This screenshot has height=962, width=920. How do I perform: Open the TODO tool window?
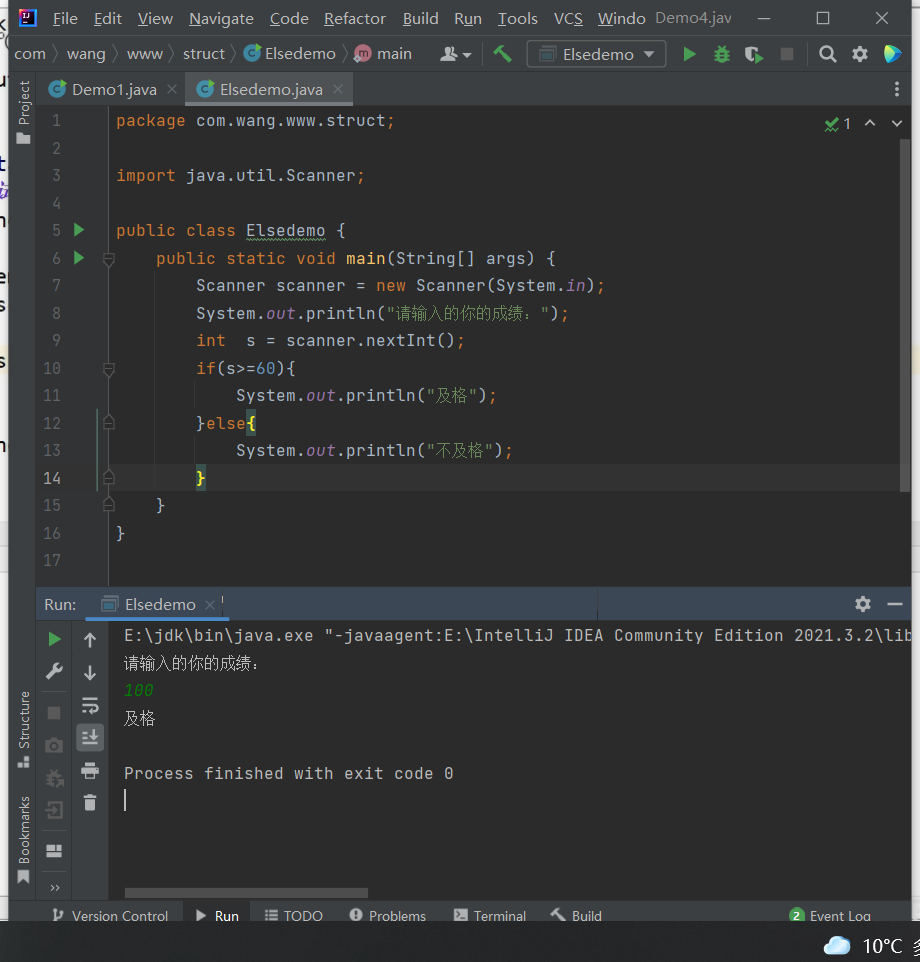click(294, 915)
